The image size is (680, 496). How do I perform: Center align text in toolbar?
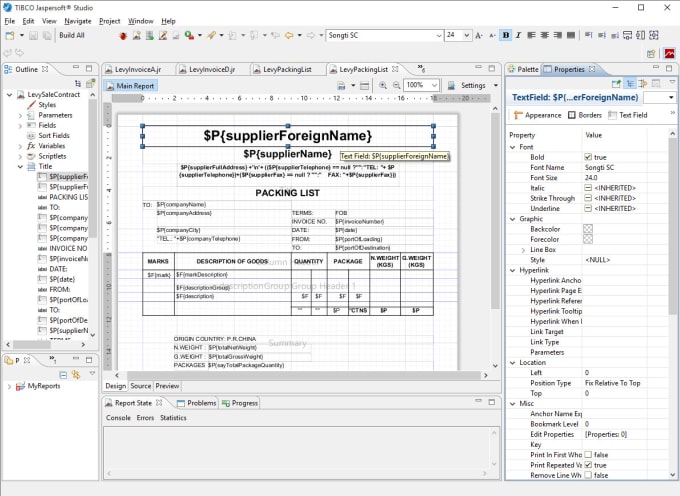pos(545,35)
